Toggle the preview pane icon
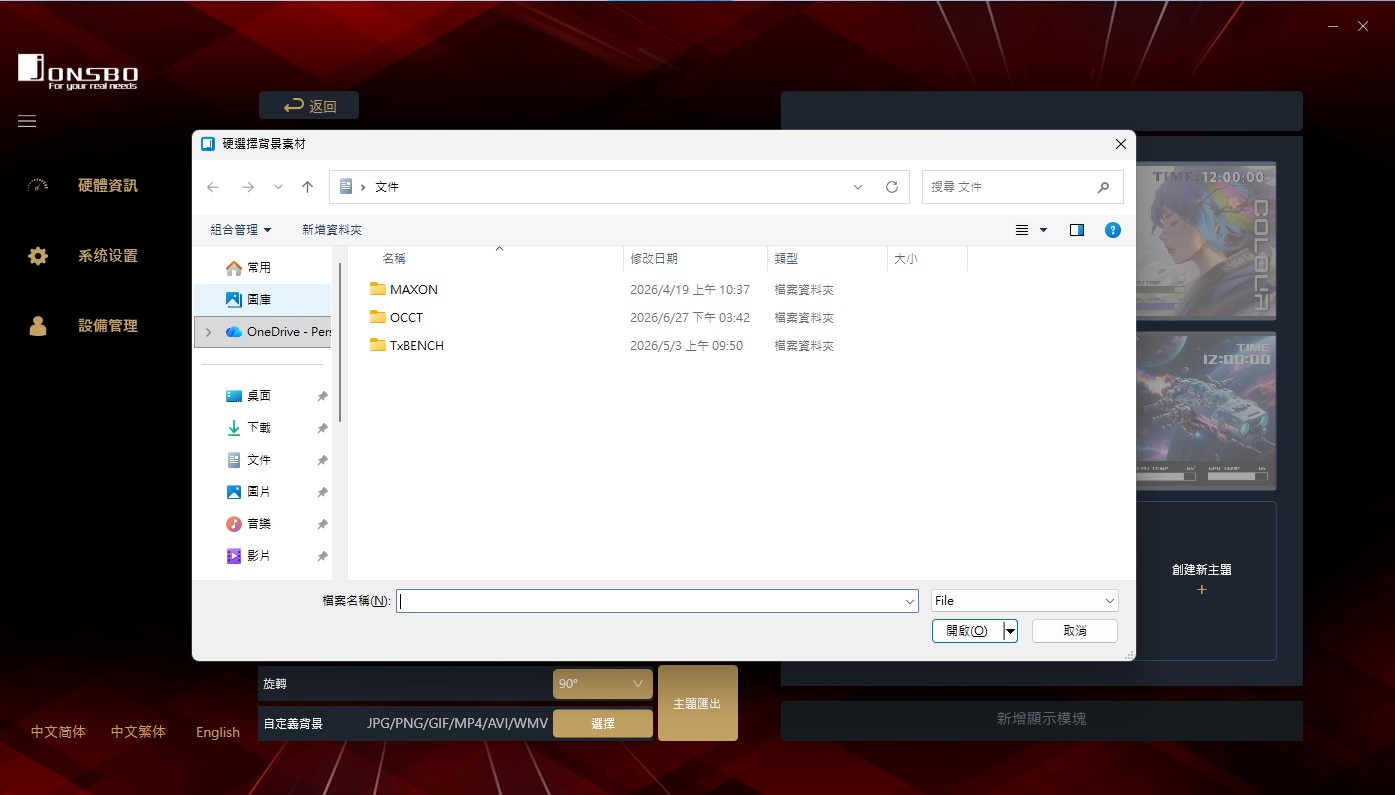The image size is (1395, 795). coord(1077,230)
